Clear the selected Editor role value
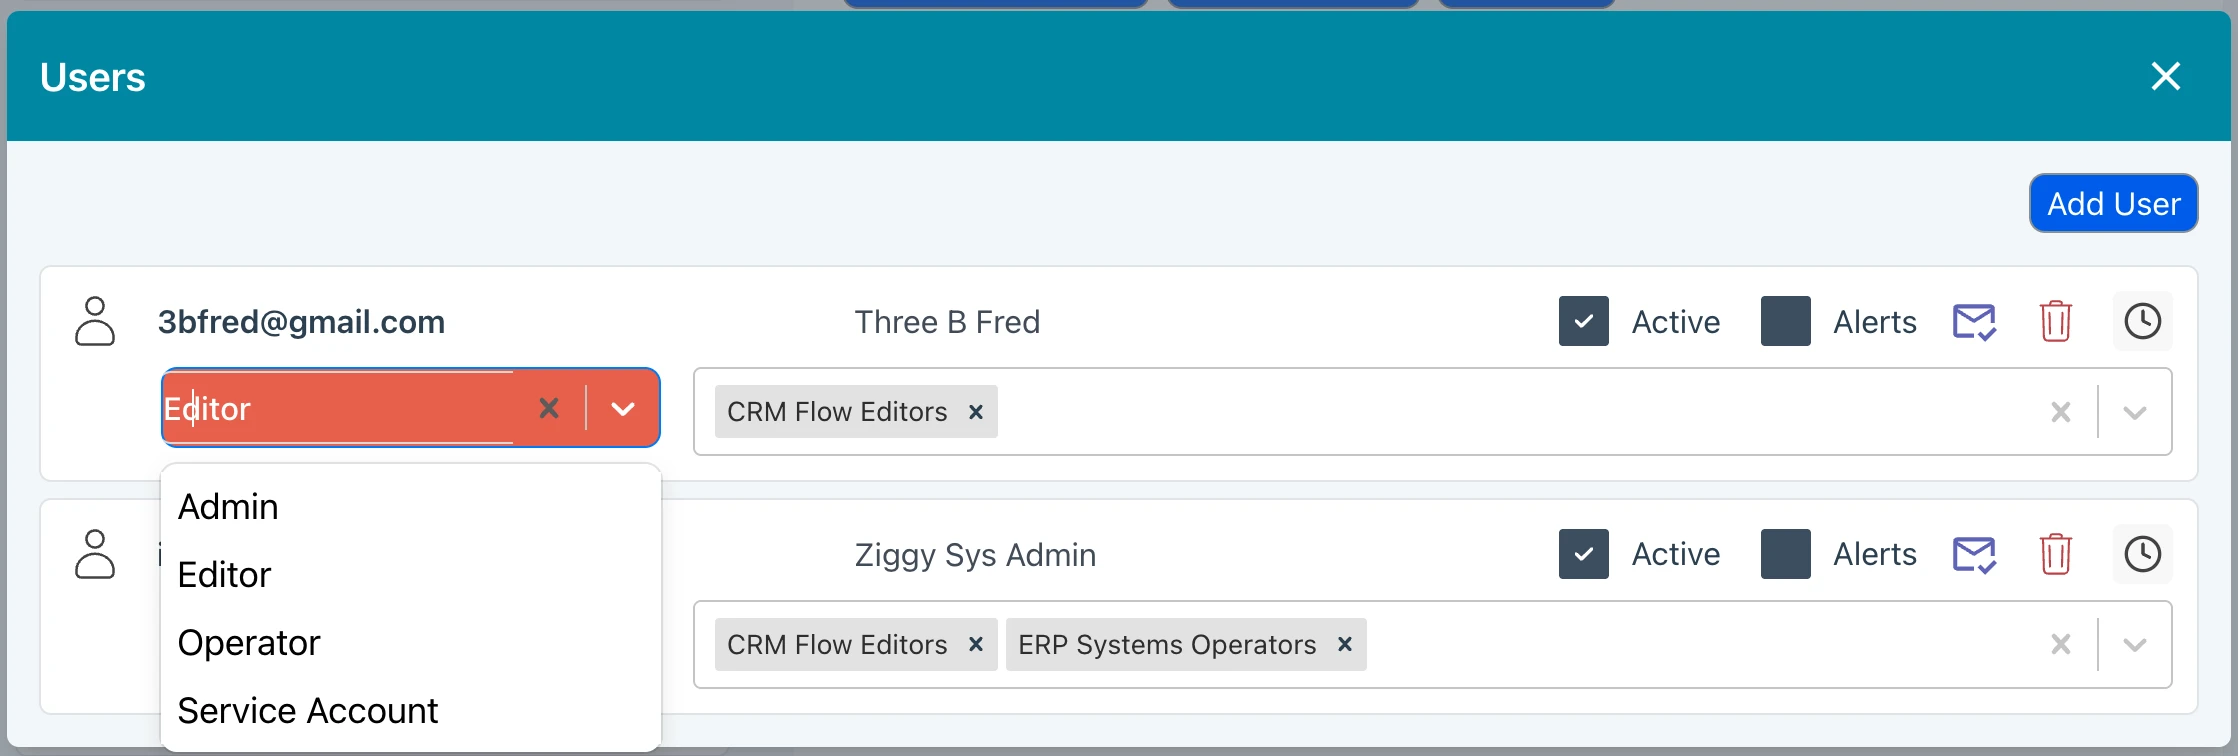This screenshot has width=2238, height=756. (549, 408)
